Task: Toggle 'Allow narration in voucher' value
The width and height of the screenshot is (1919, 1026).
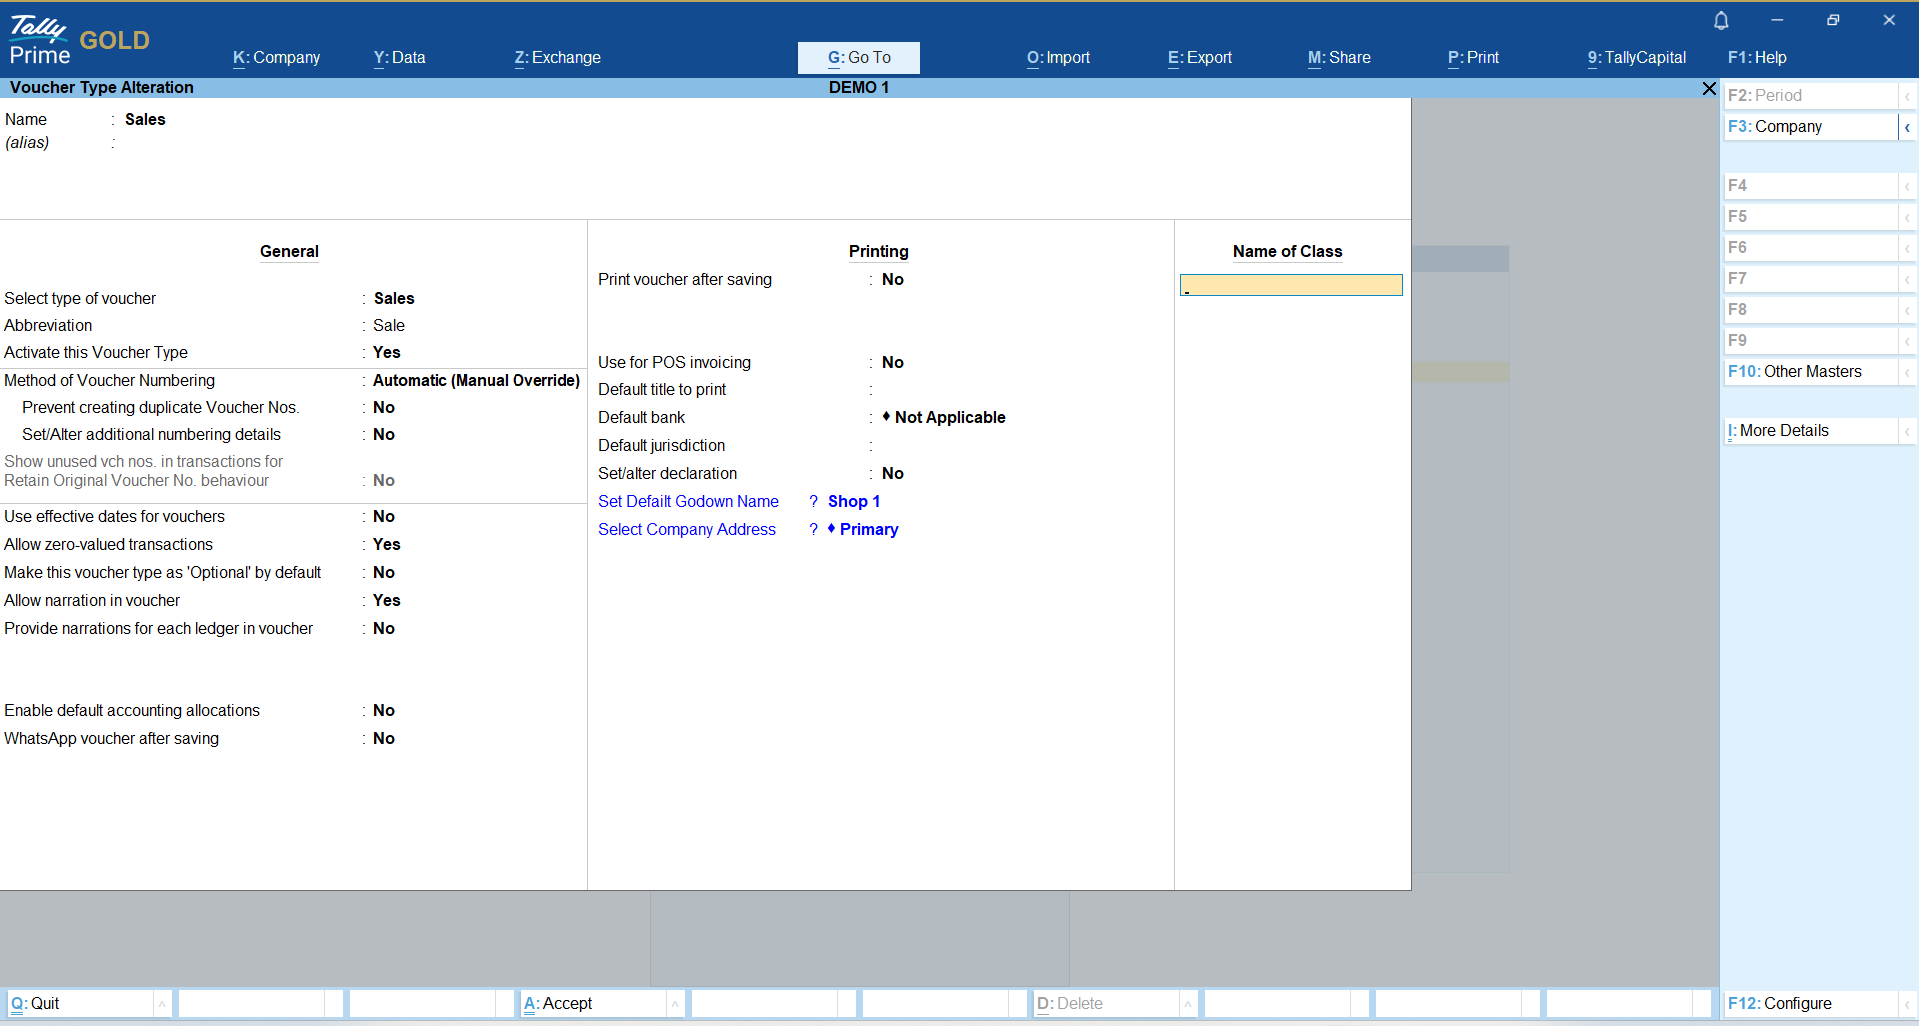Action: 387,601
